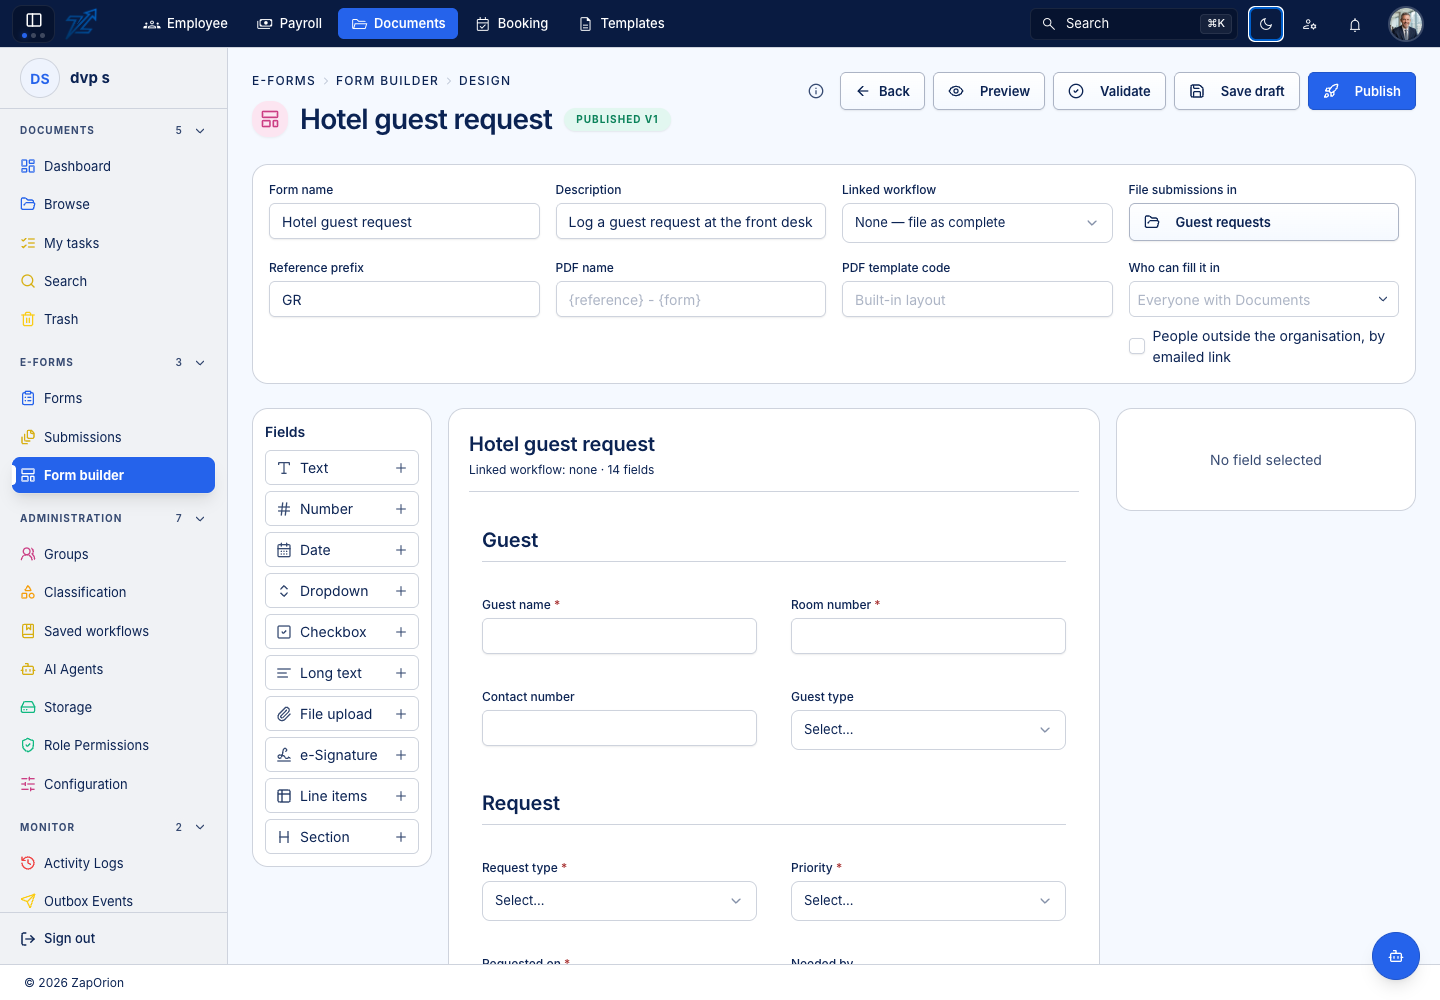Open the Who can fill it in dropdown

tap(1264, 299)
